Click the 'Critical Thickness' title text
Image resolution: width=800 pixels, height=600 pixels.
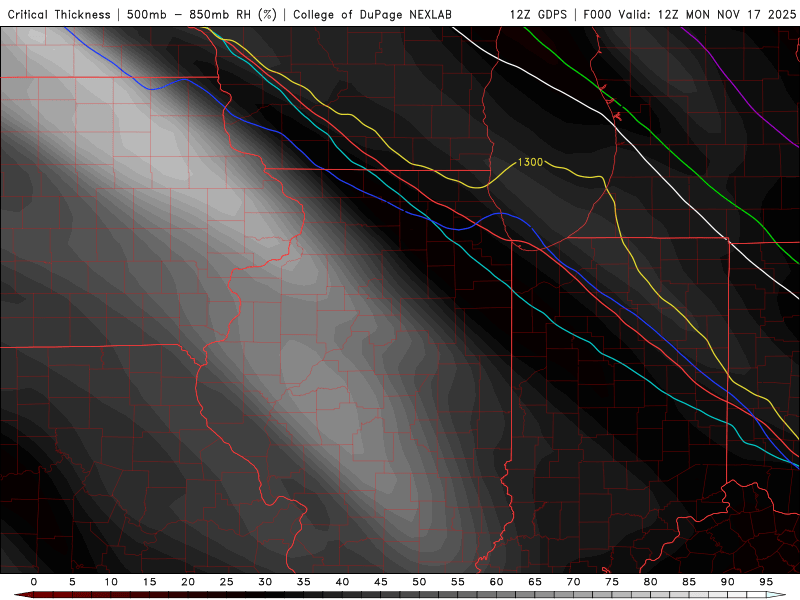coord(59,15)
